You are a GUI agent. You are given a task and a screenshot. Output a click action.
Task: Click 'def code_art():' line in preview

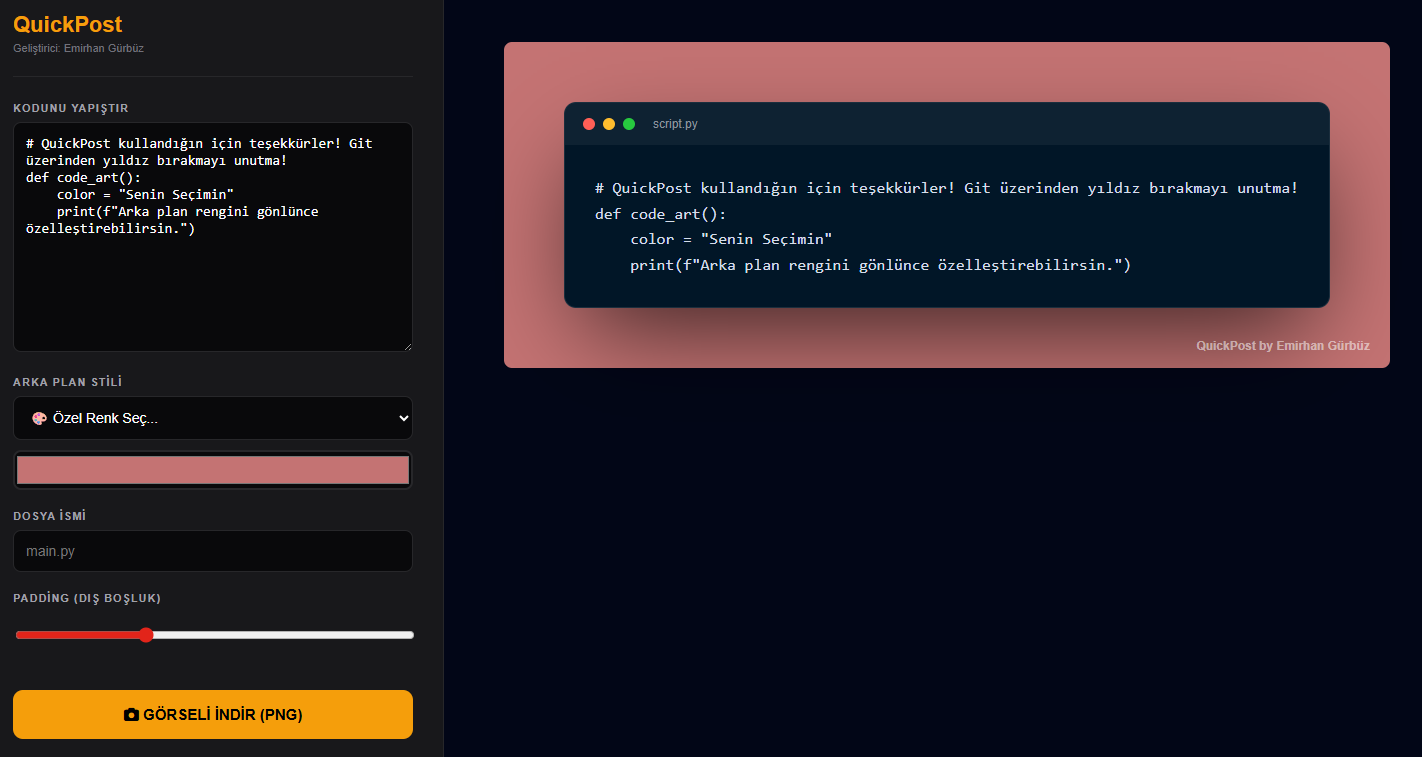point(661,214)
